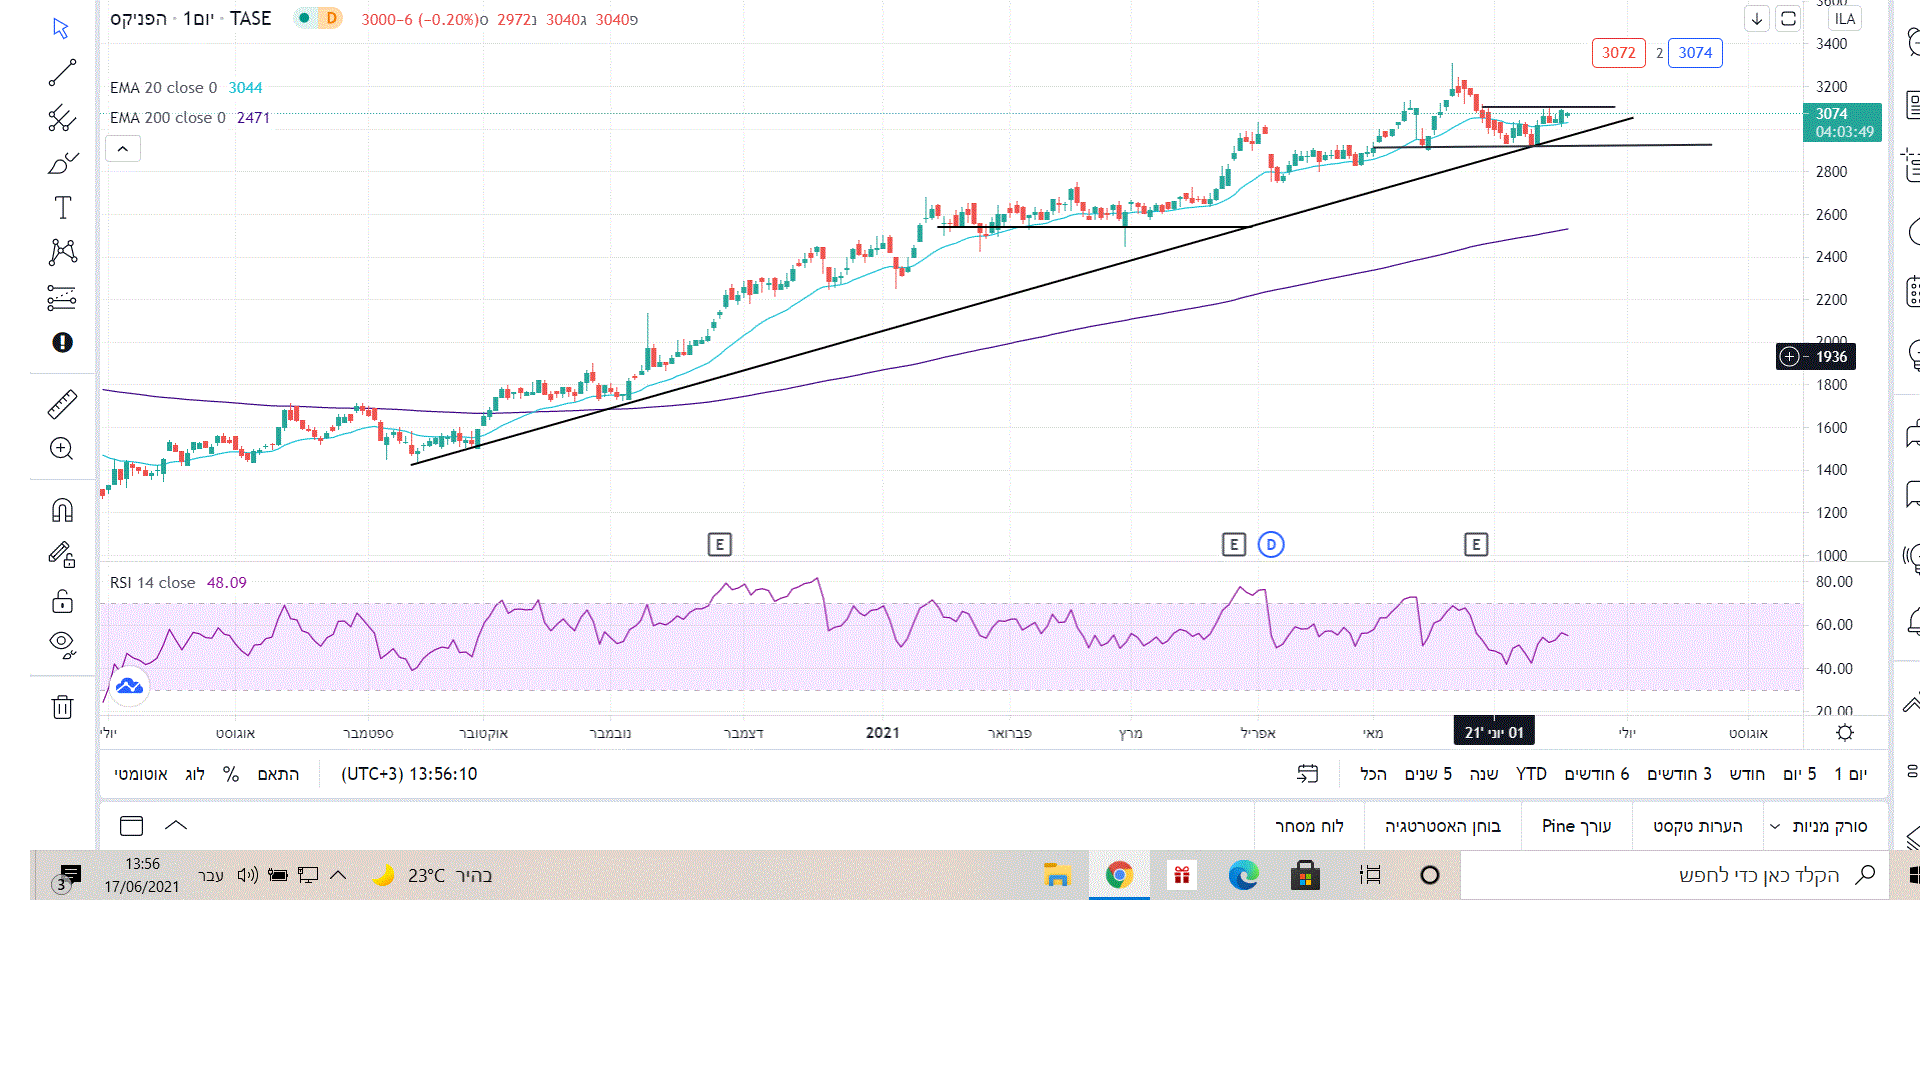This screenshot has width=1920, height=1080.
Task: Open the Pine editor tab
Action: (x=1576, y=826)
